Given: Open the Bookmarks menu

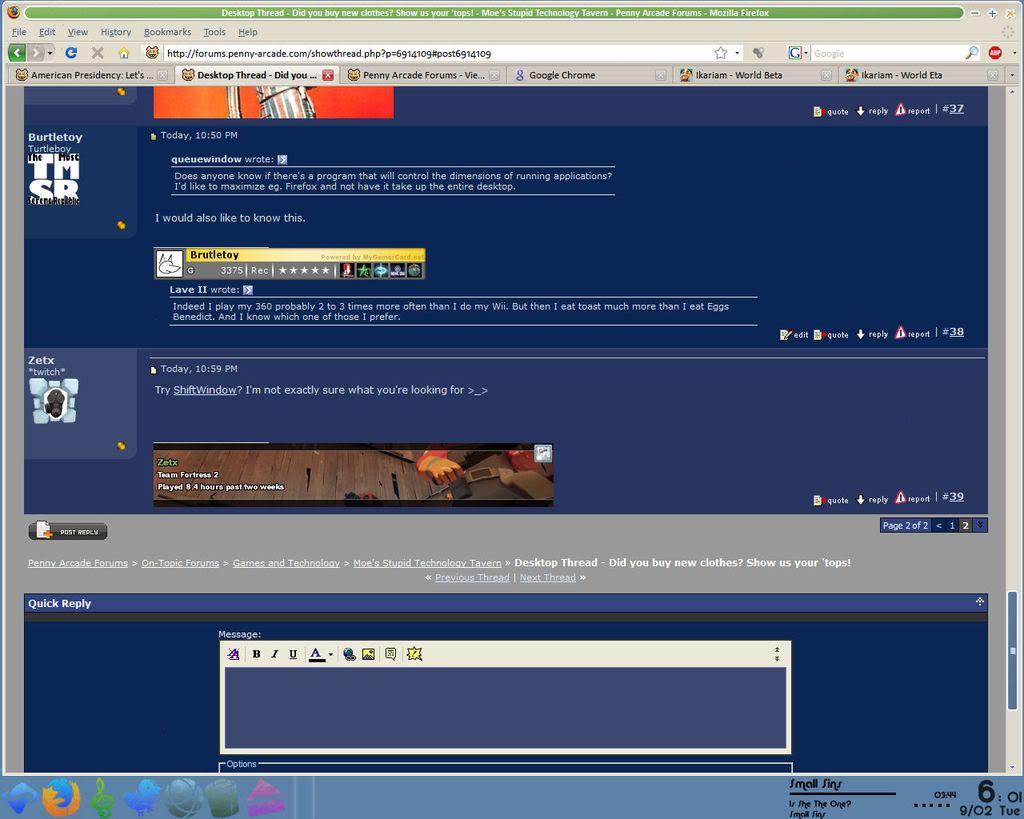Looking at the screenshot, I should 167,32.
